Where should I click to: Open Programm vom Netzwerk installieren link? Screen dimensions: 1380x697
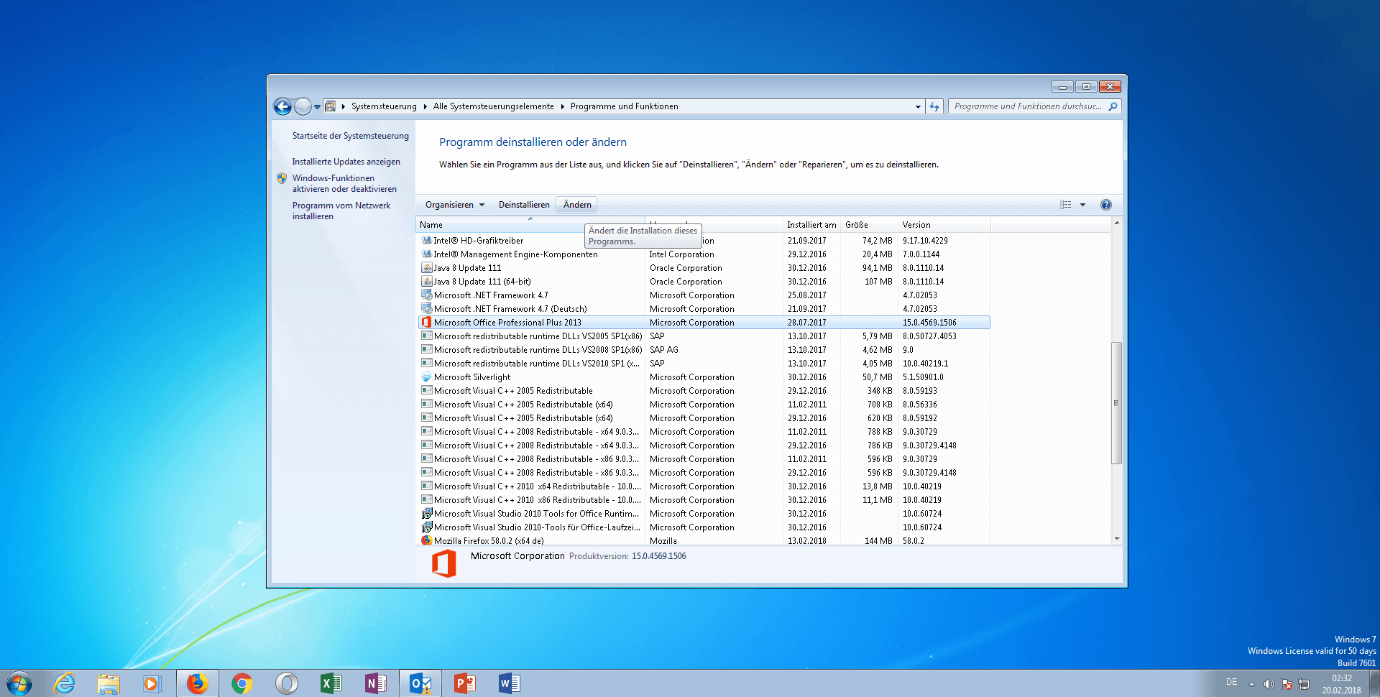pyautogui.click(x=341, y=210)
